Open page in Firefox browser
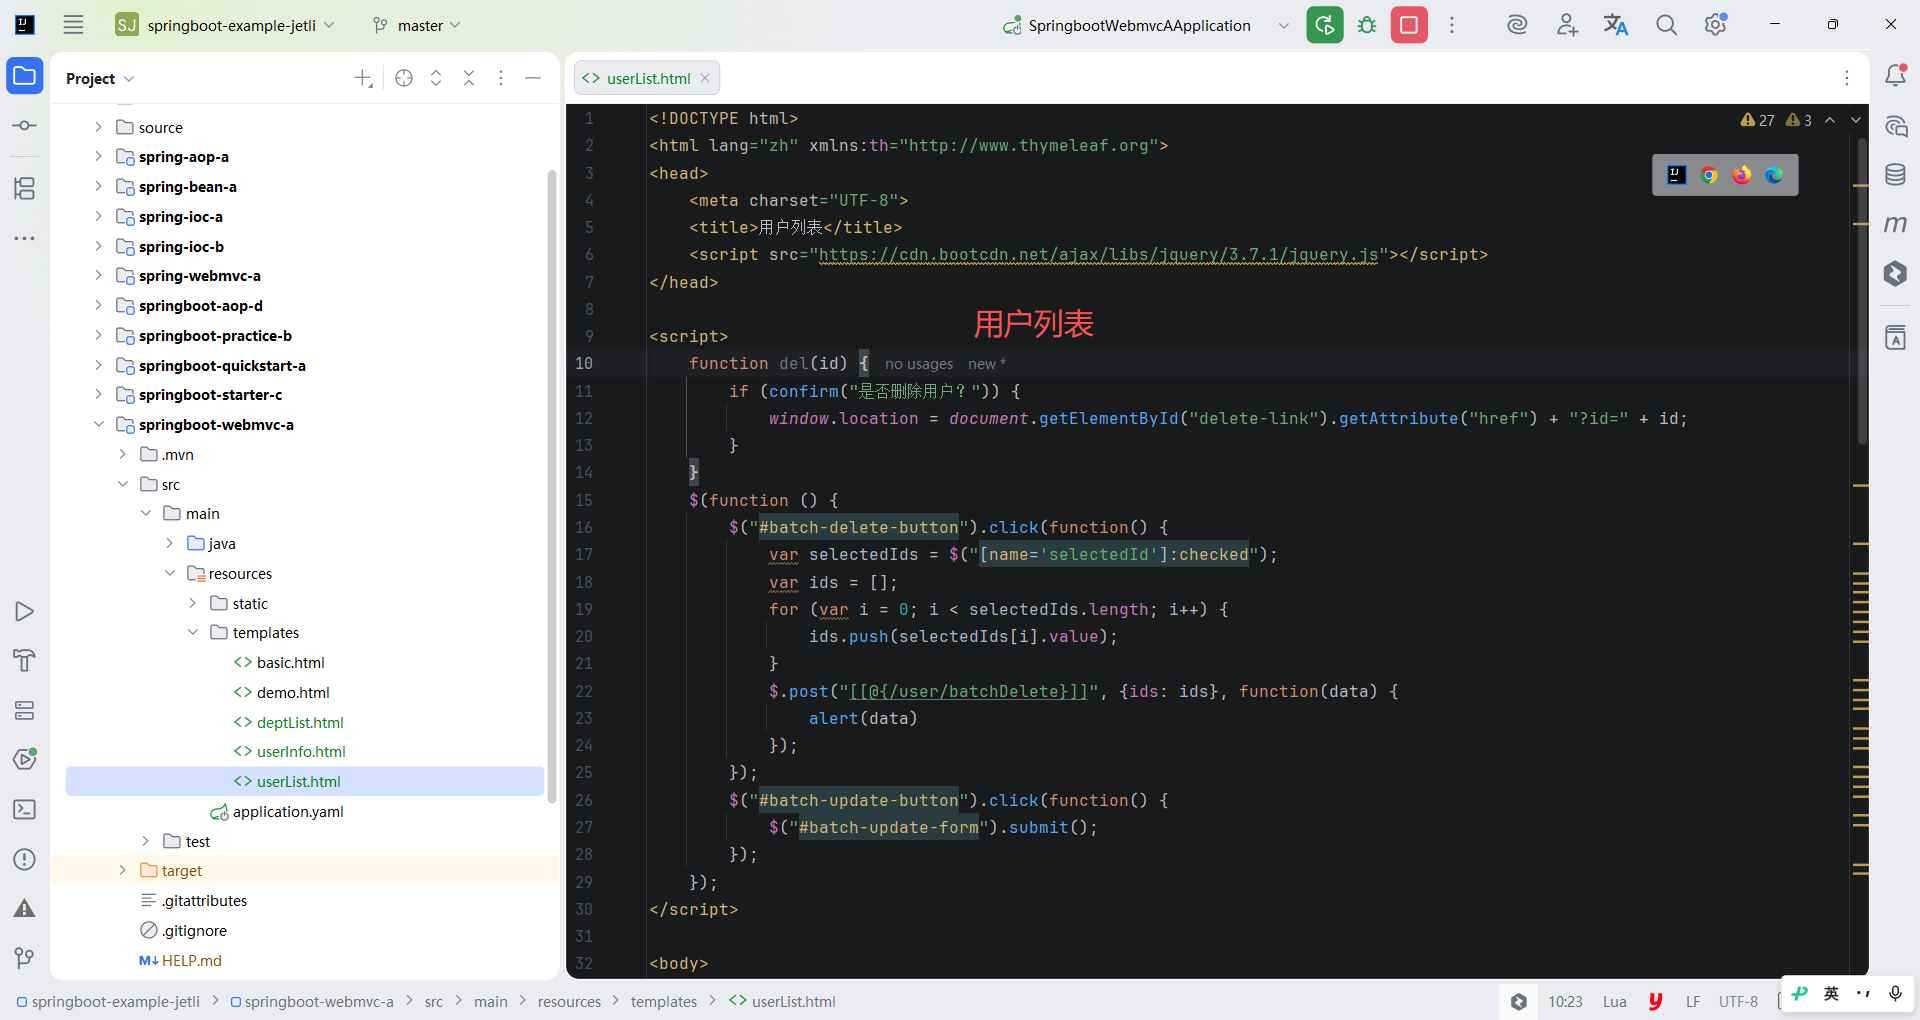This screenshot has width=1920, height=1020. tap(1742, 175)
